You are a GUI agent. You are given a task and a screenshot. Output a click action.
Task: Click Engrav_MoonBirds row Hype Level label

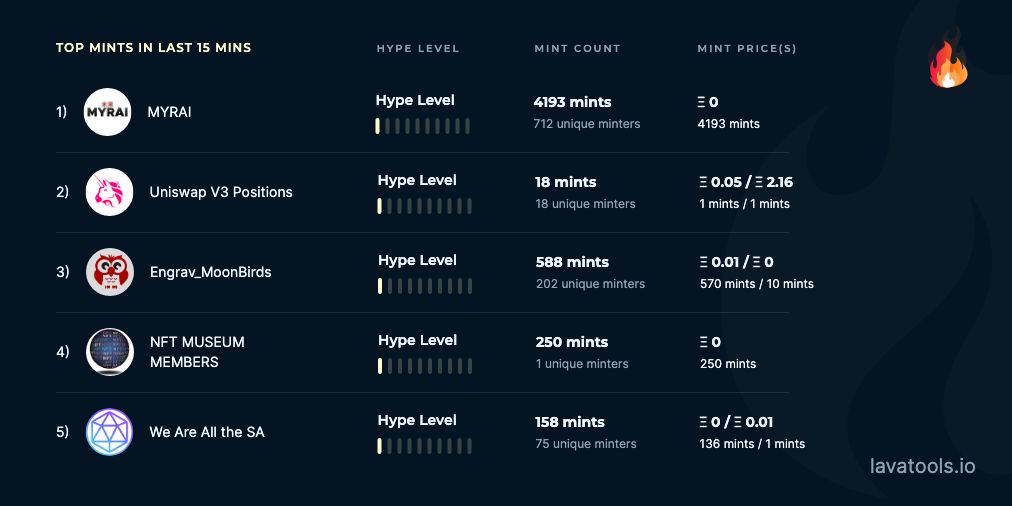pos(417,260)
